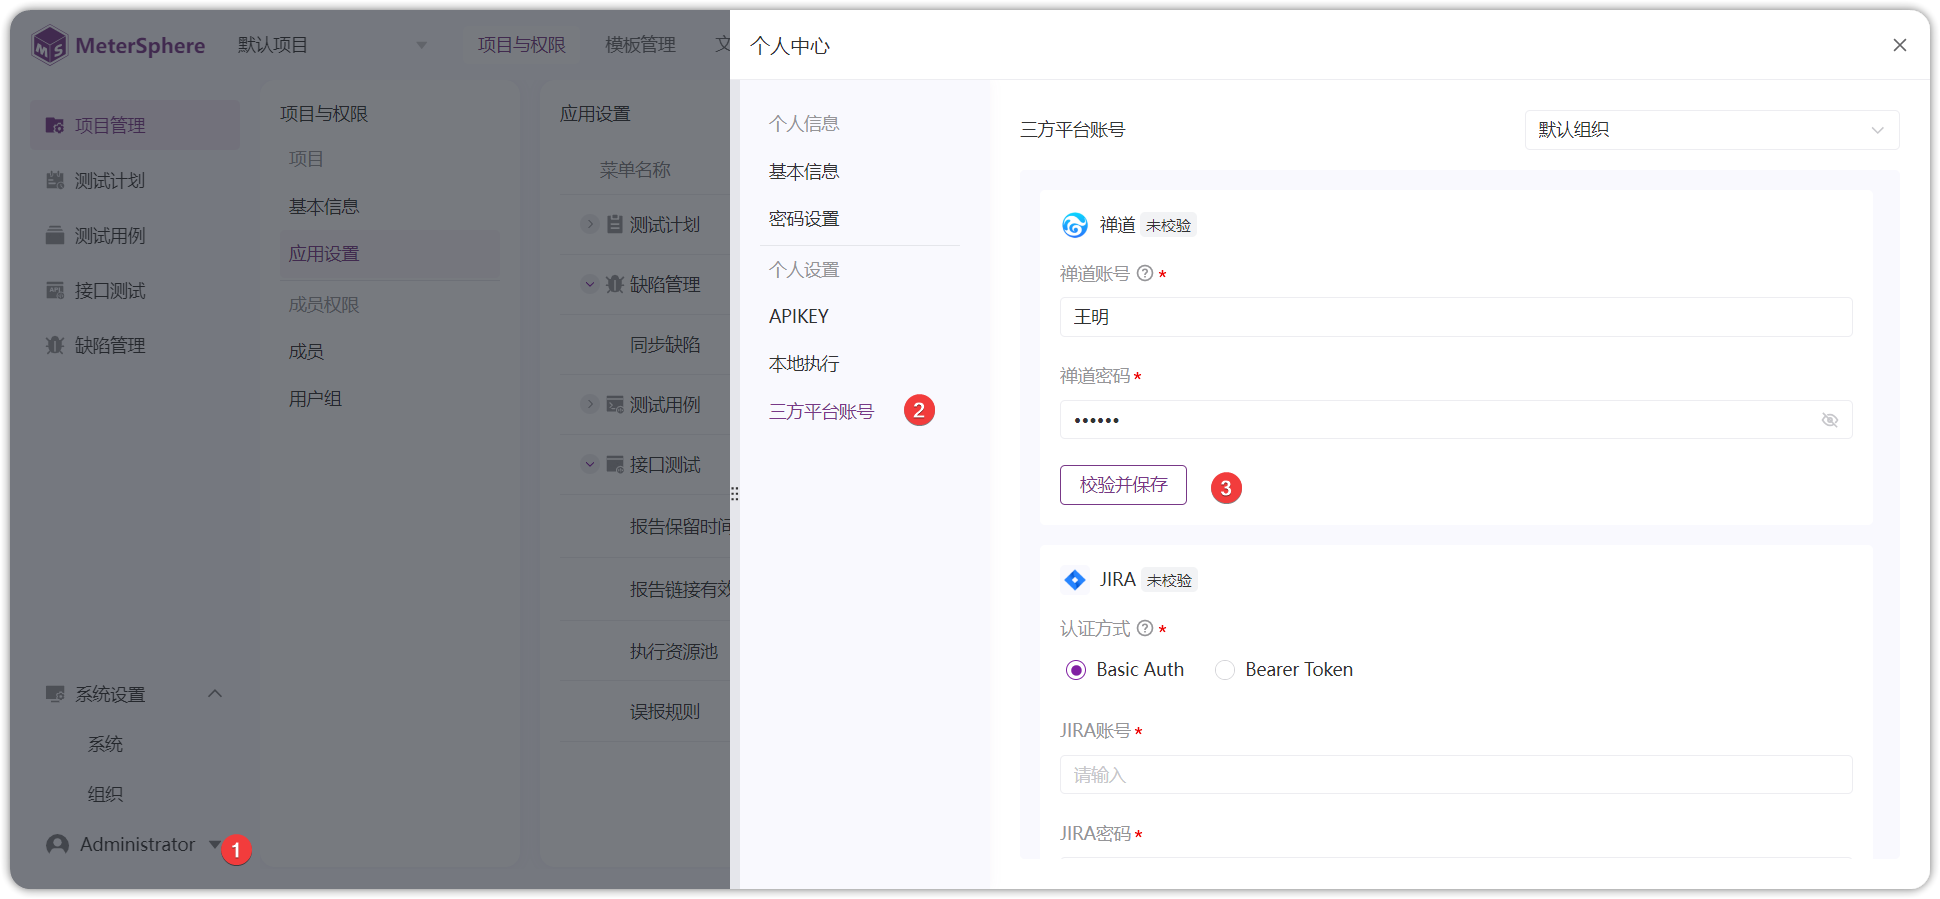The image size is (1940, 899).
Task: Show the 禅道密码 via eye icon
Action: (x=1830, y=420)
